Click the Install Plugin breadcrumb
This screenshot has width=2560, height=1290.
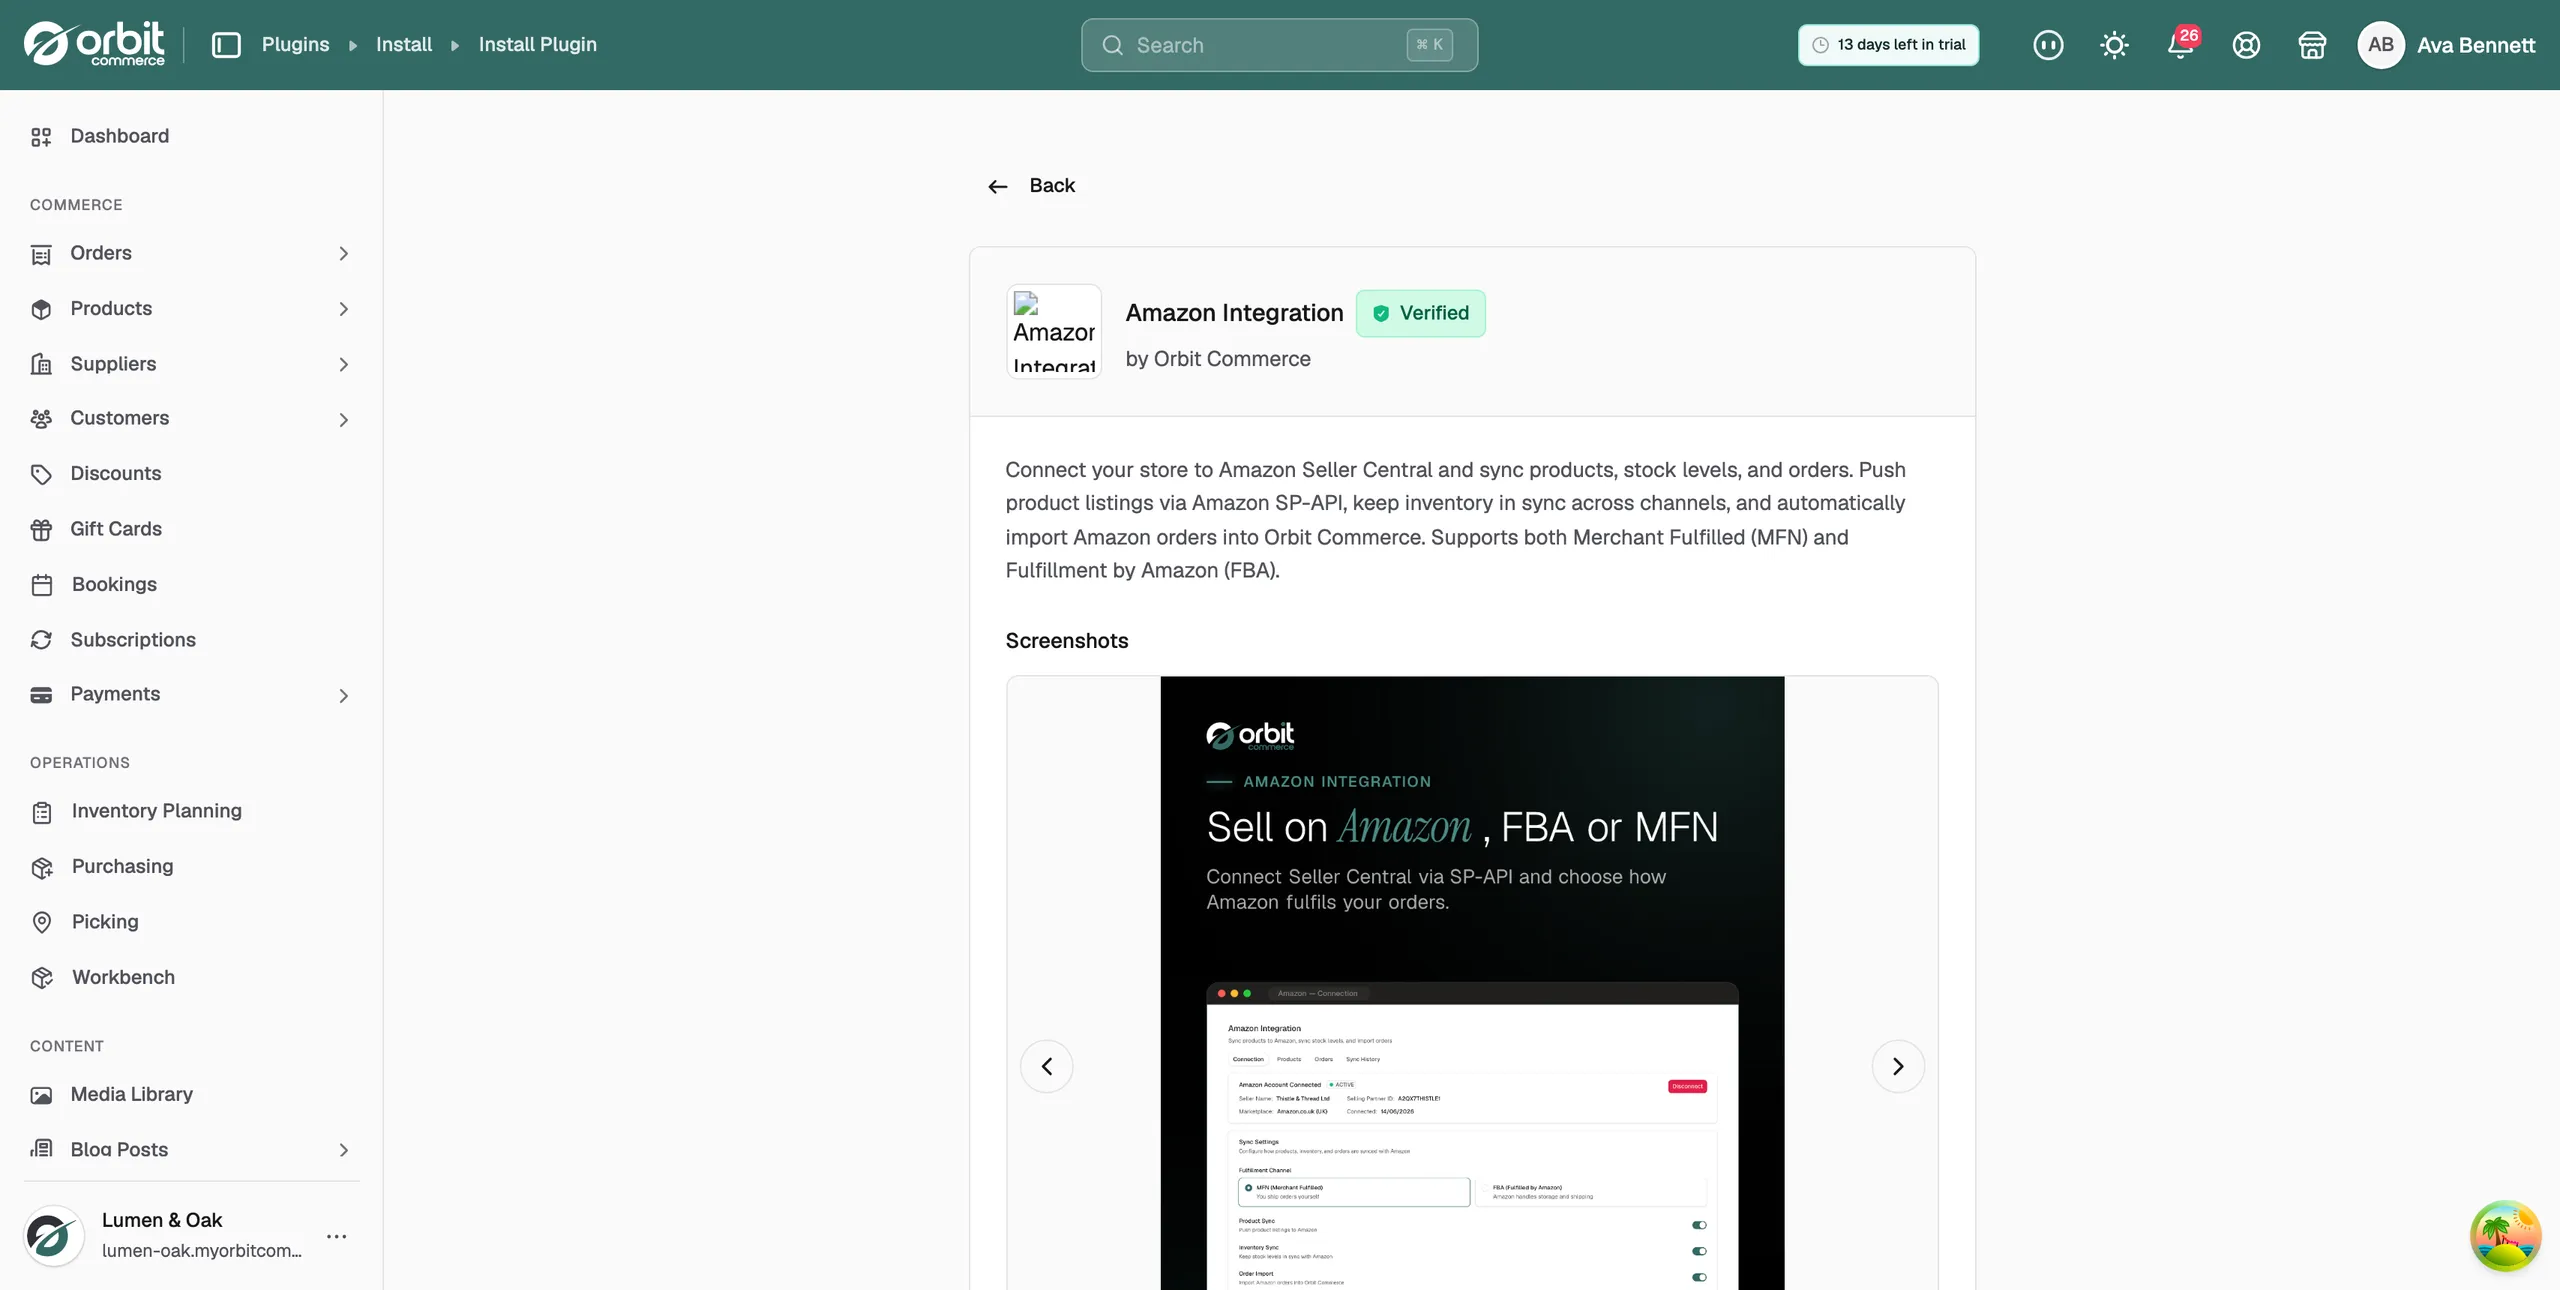537,45
